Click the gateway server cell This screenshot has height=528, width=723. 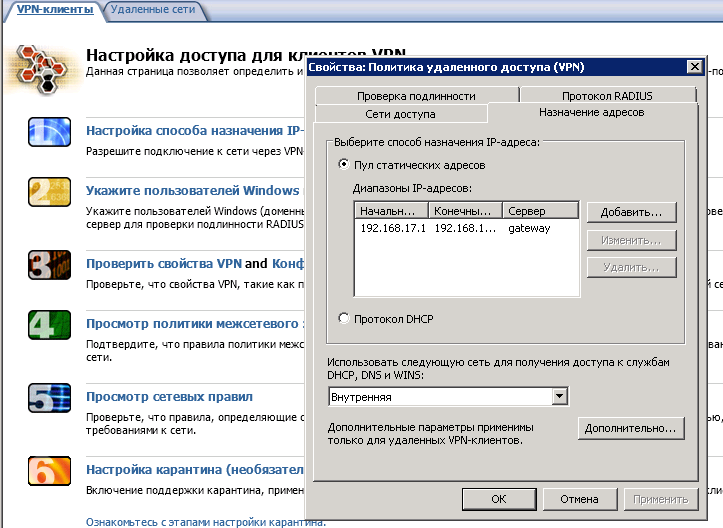pos(529,228)
